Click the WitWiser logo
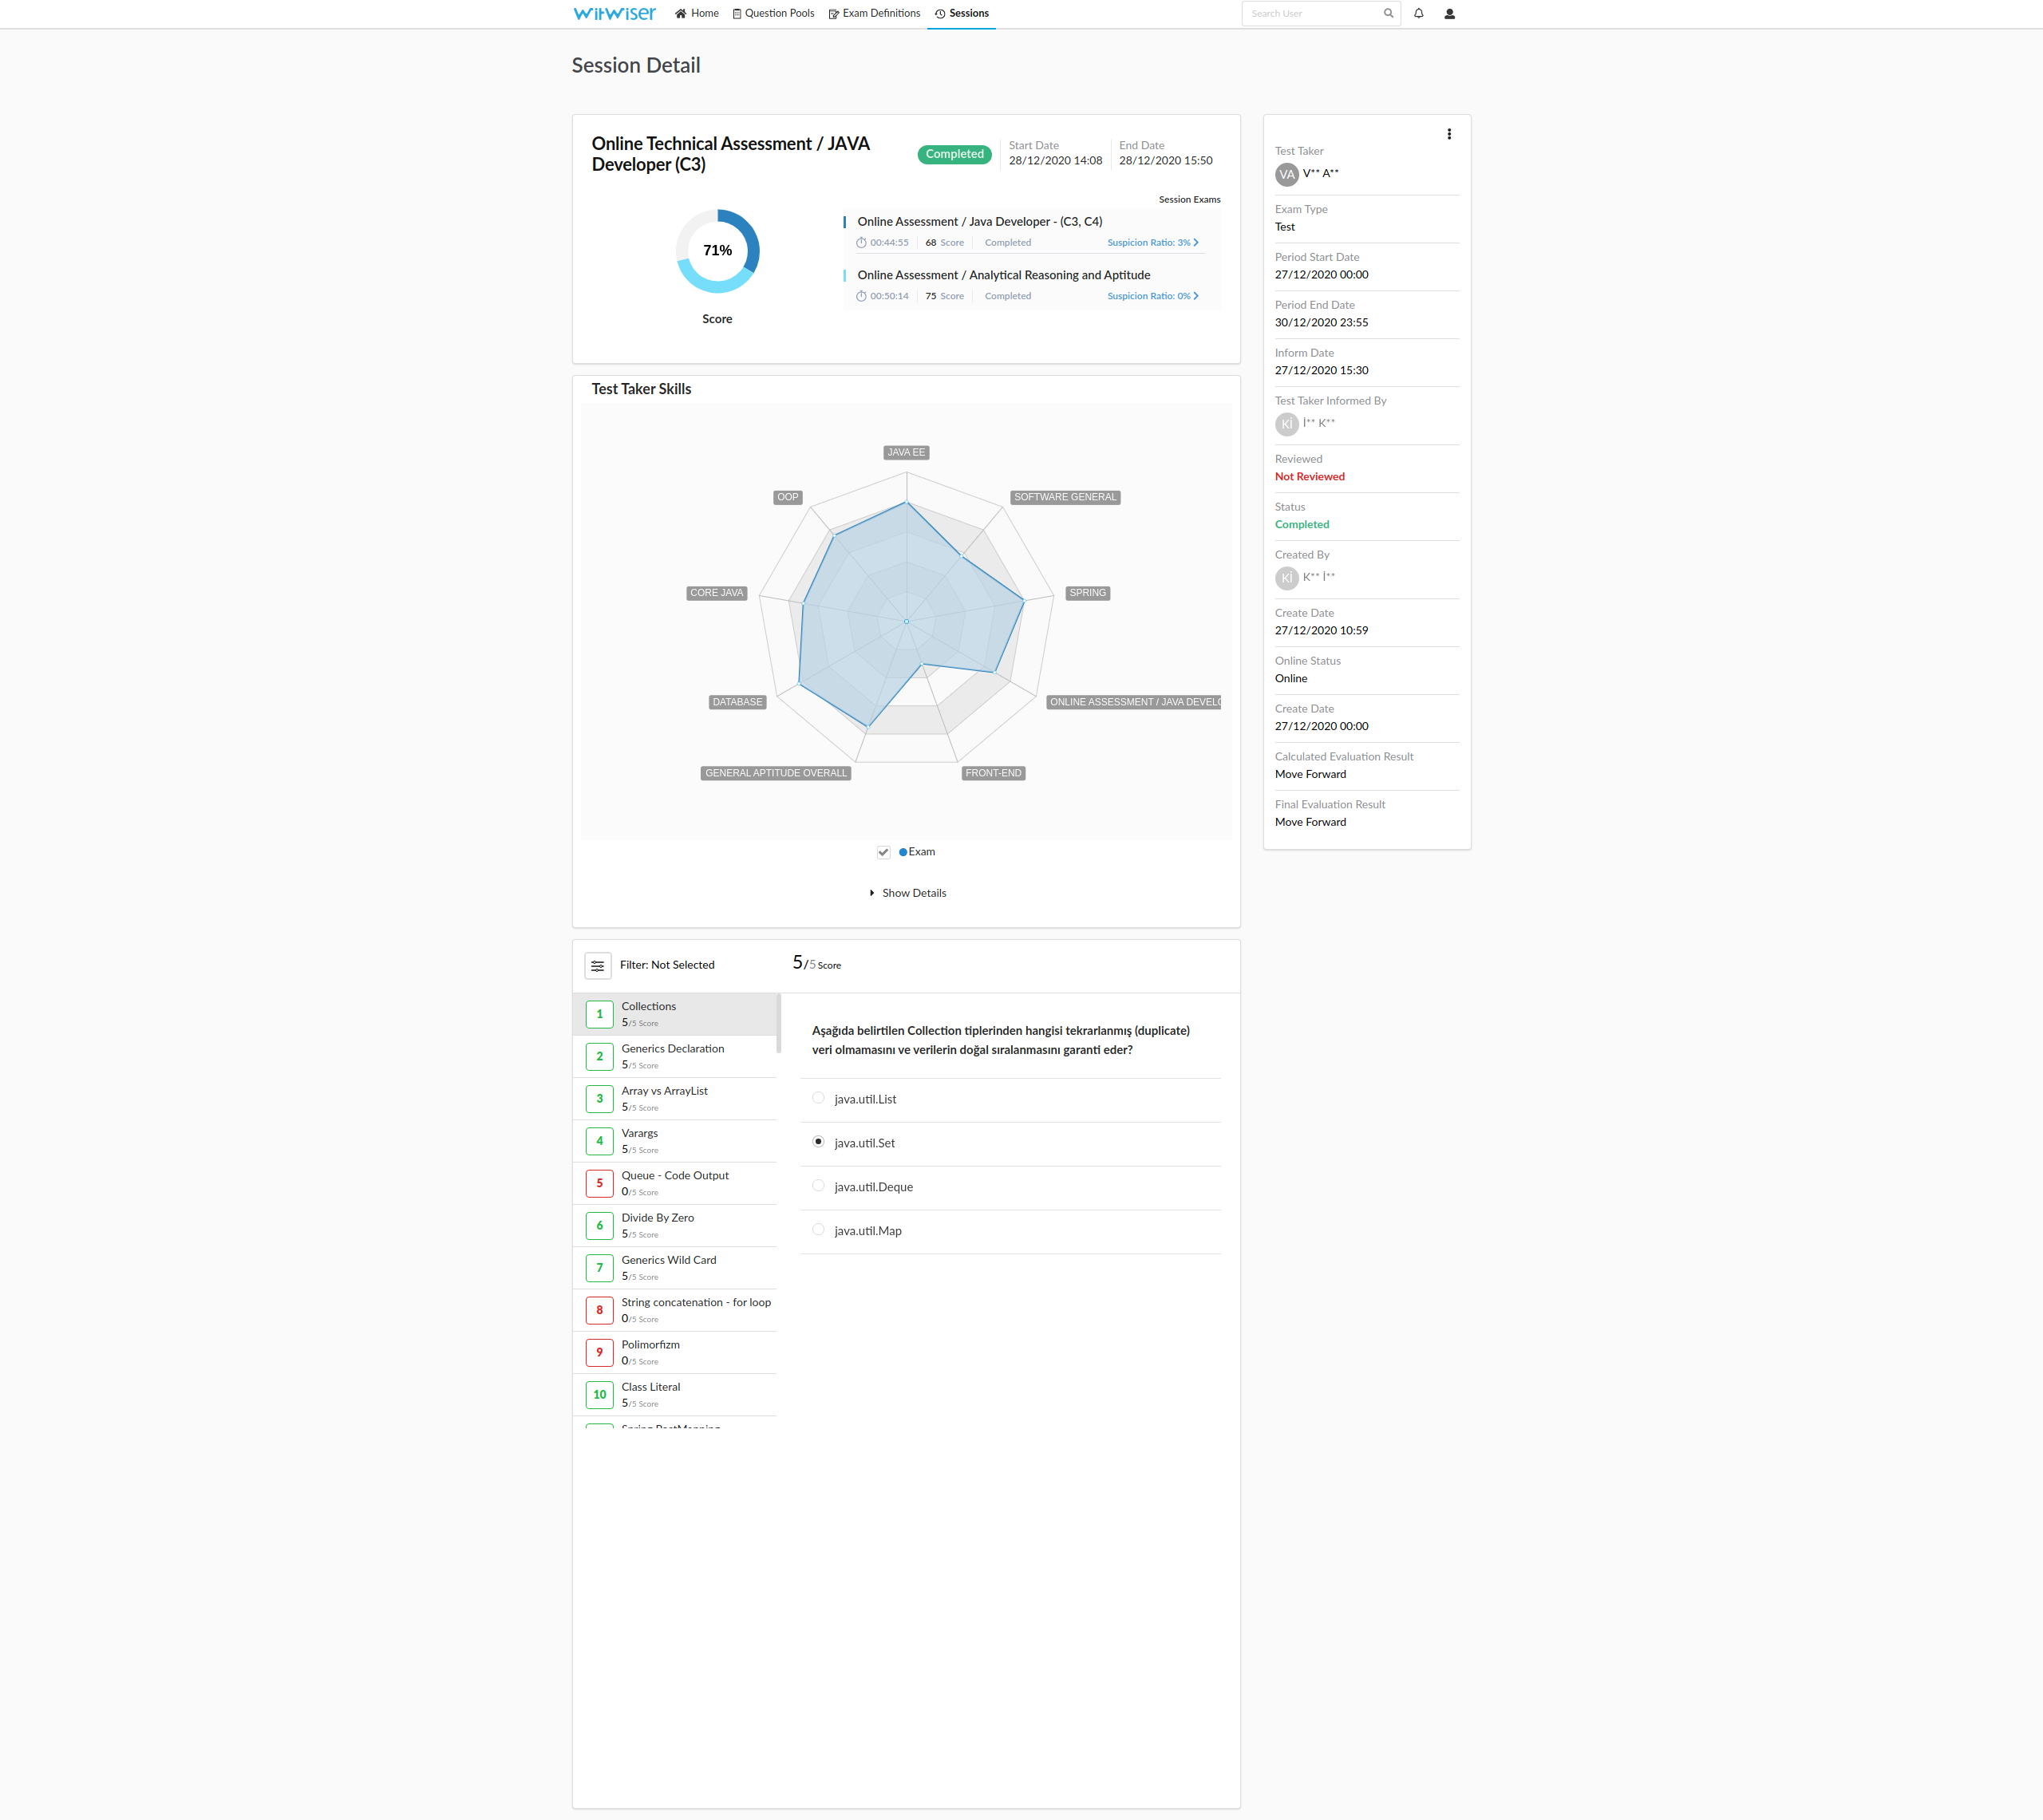 [x=614, y=13]
